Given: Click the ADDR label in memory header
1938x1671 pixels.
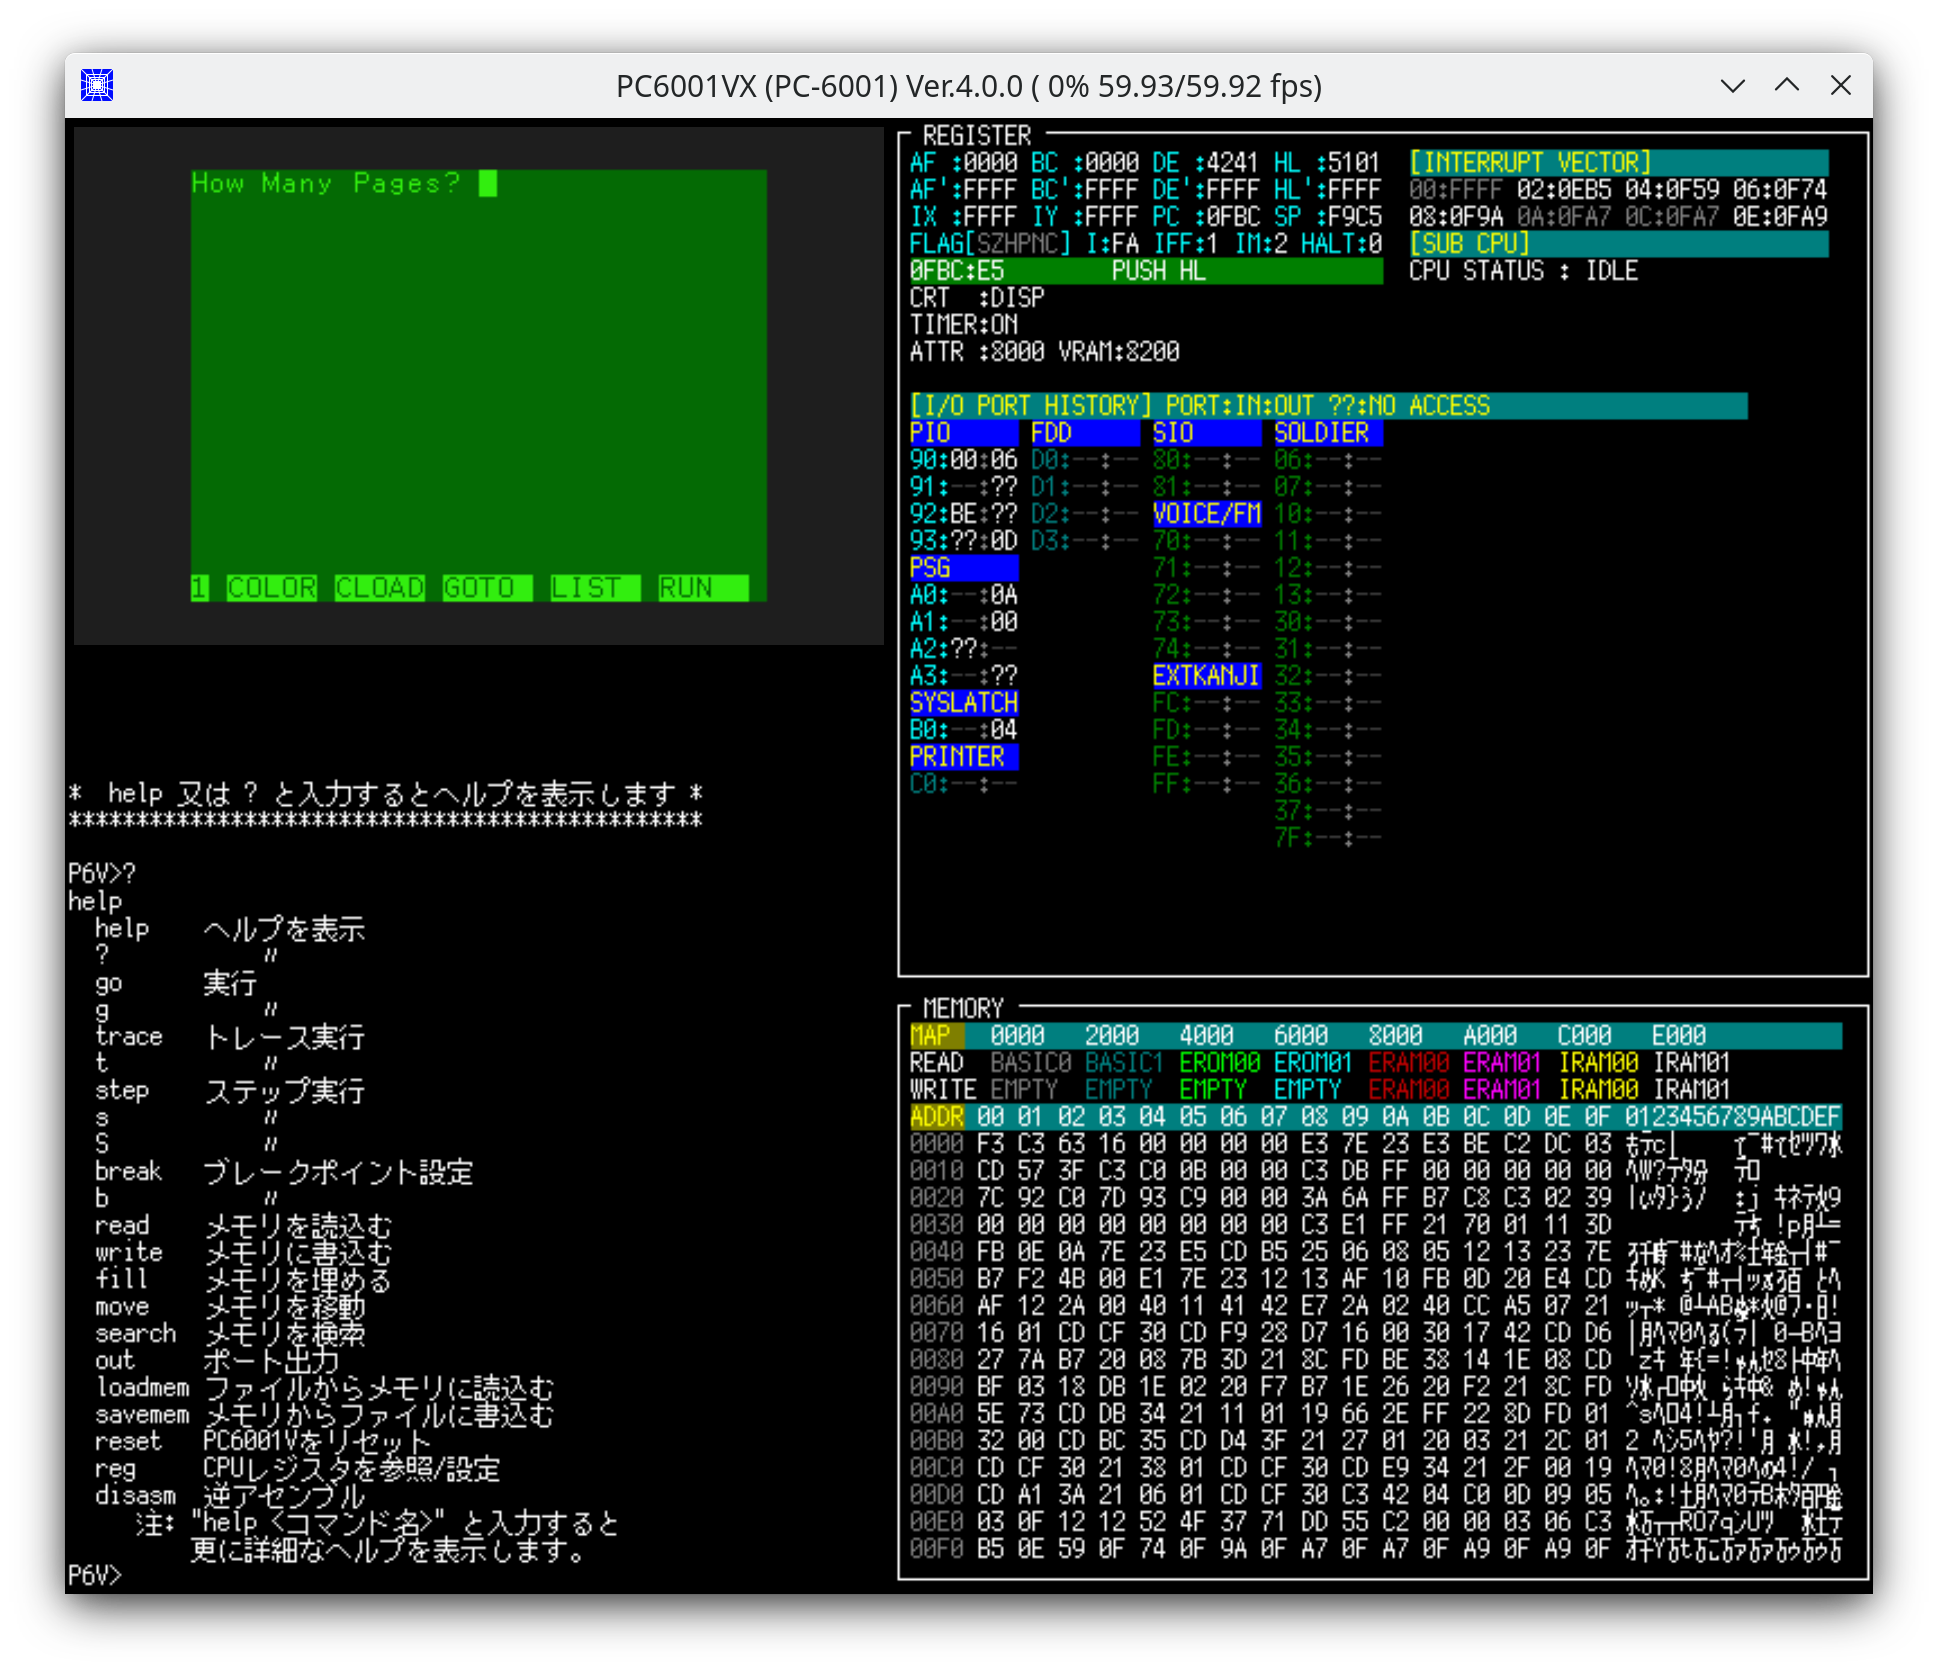Looking at the screenshot, I should [x=937, y=1116].
